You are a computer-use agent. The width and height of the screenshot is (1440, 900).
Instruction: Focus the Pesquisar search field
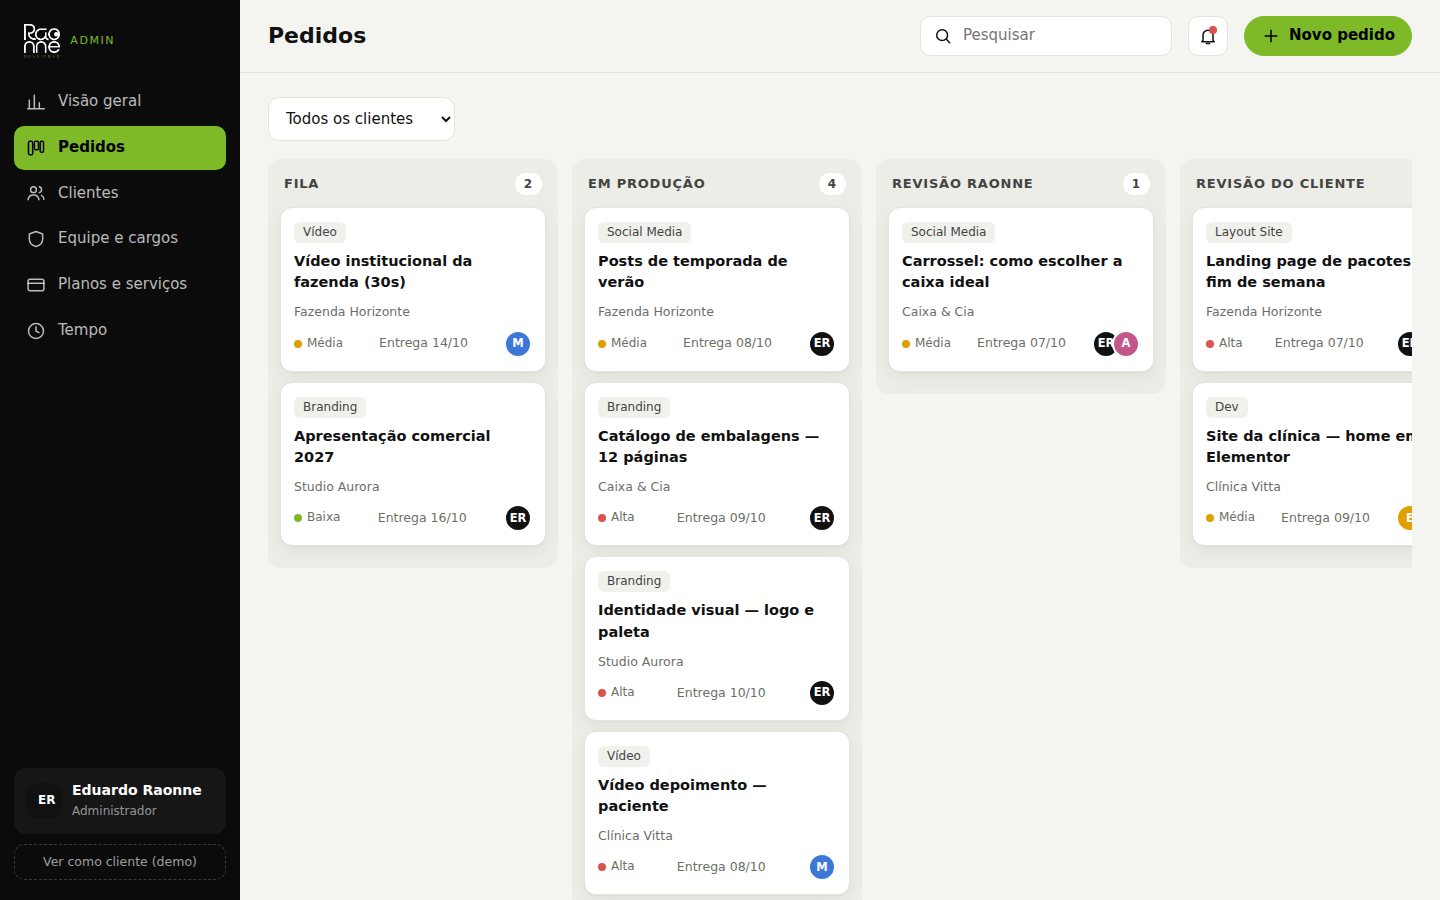(x=1046, y=36)
